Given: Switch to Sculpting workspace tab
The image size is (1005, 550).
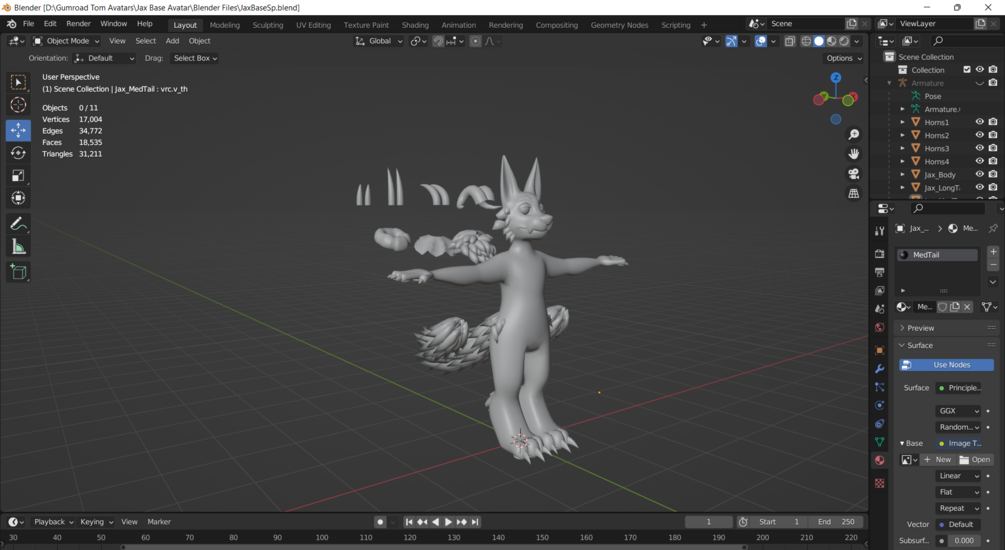Looking at the screenshot, I should (x=267, y=25).
